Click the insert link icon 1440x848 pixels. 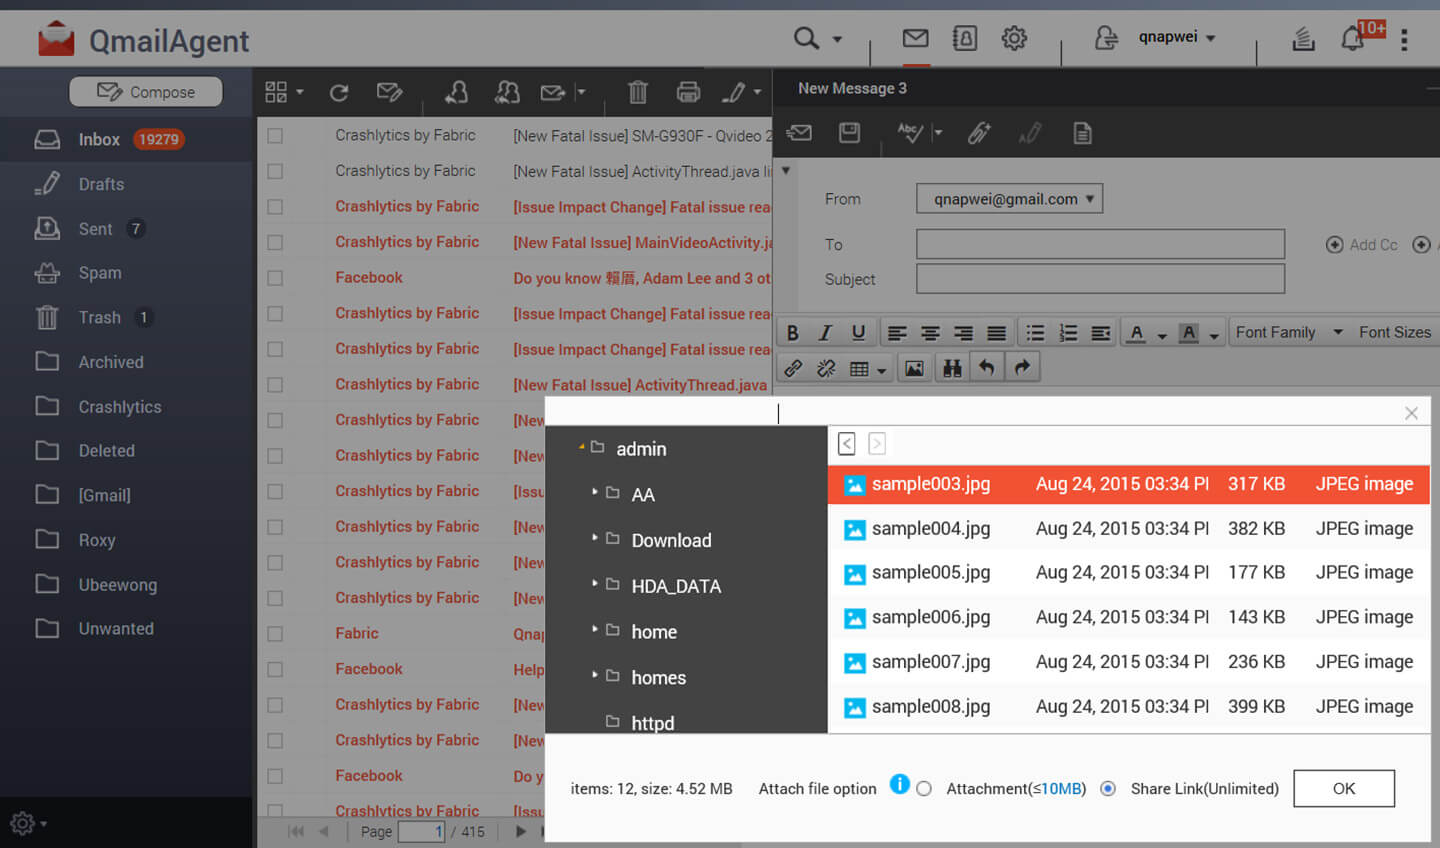[x=793, y=368]
